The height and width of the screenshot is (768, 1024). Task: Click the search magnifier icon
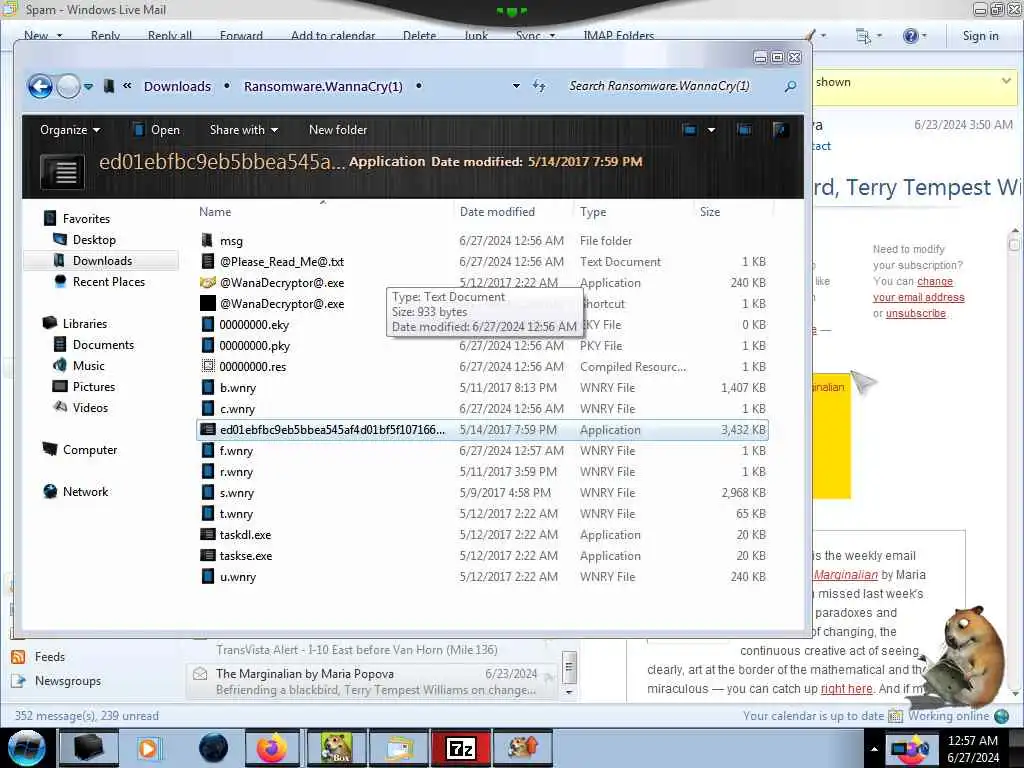click(x=790, y=86)
